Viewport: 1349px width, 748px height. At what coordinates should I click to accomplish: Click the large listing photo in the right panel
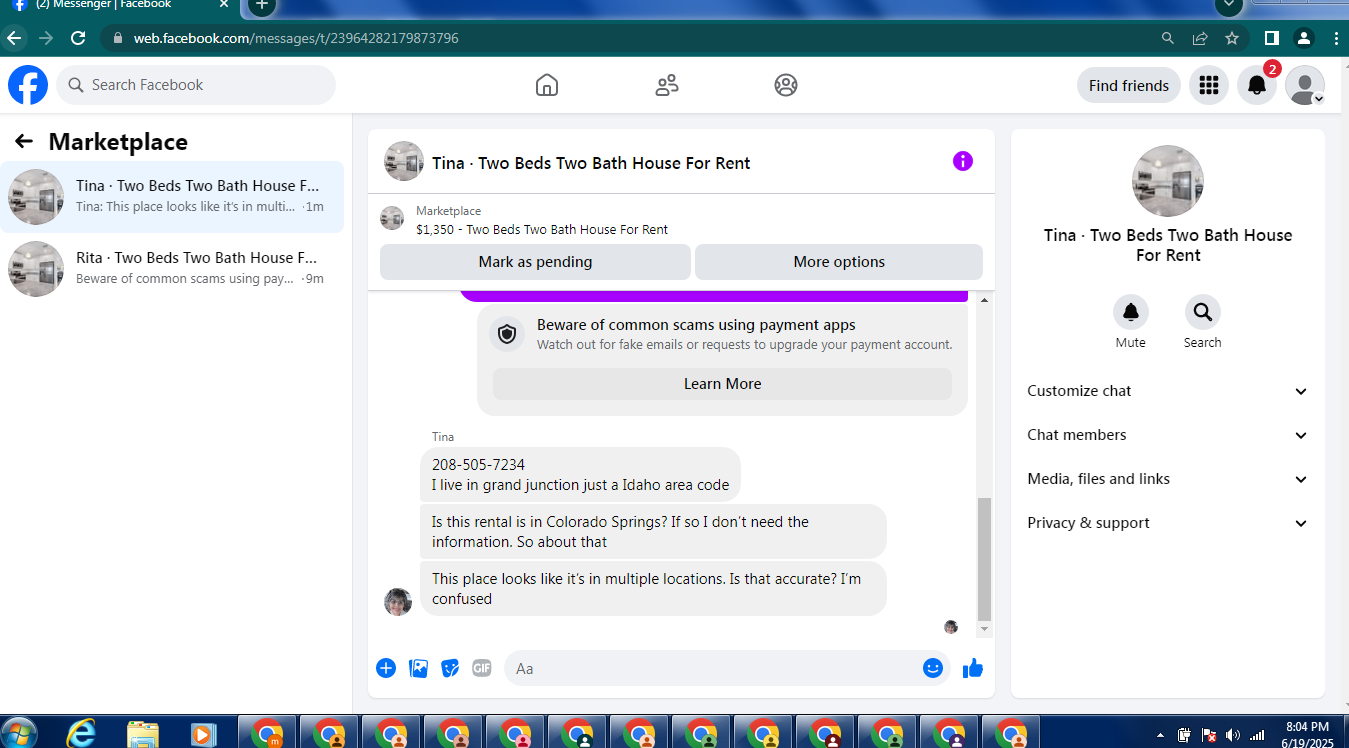tap(1167, 181)
